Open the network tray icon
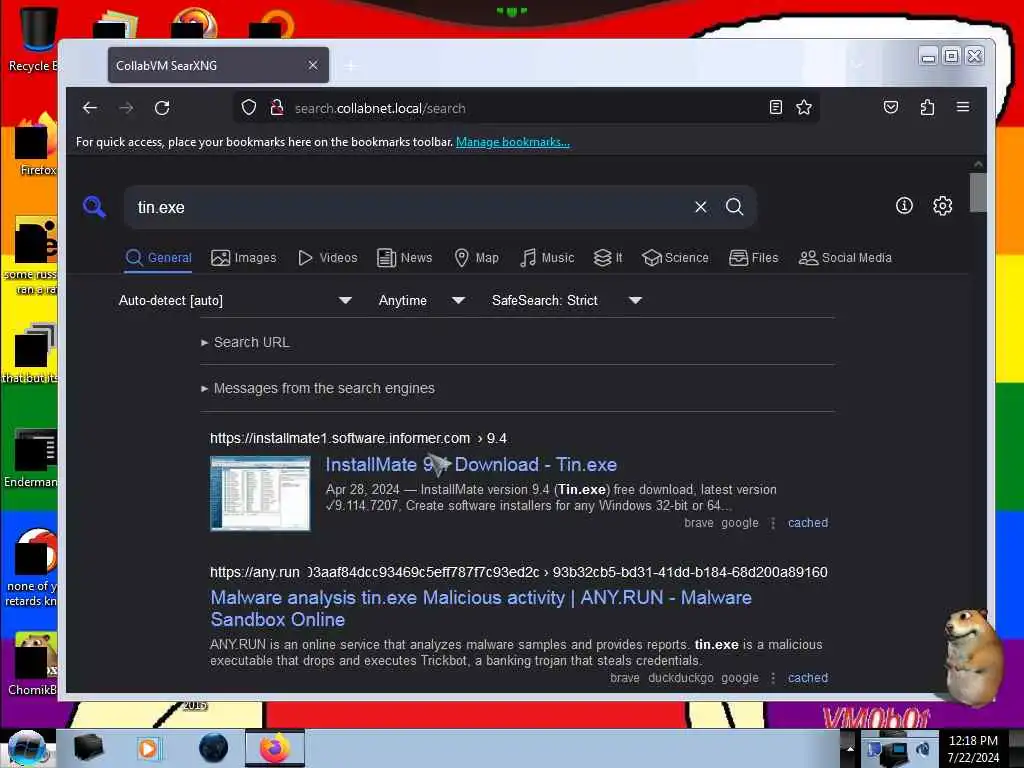The width and height of the screenshot is (1024, 768). click(894, 752)
